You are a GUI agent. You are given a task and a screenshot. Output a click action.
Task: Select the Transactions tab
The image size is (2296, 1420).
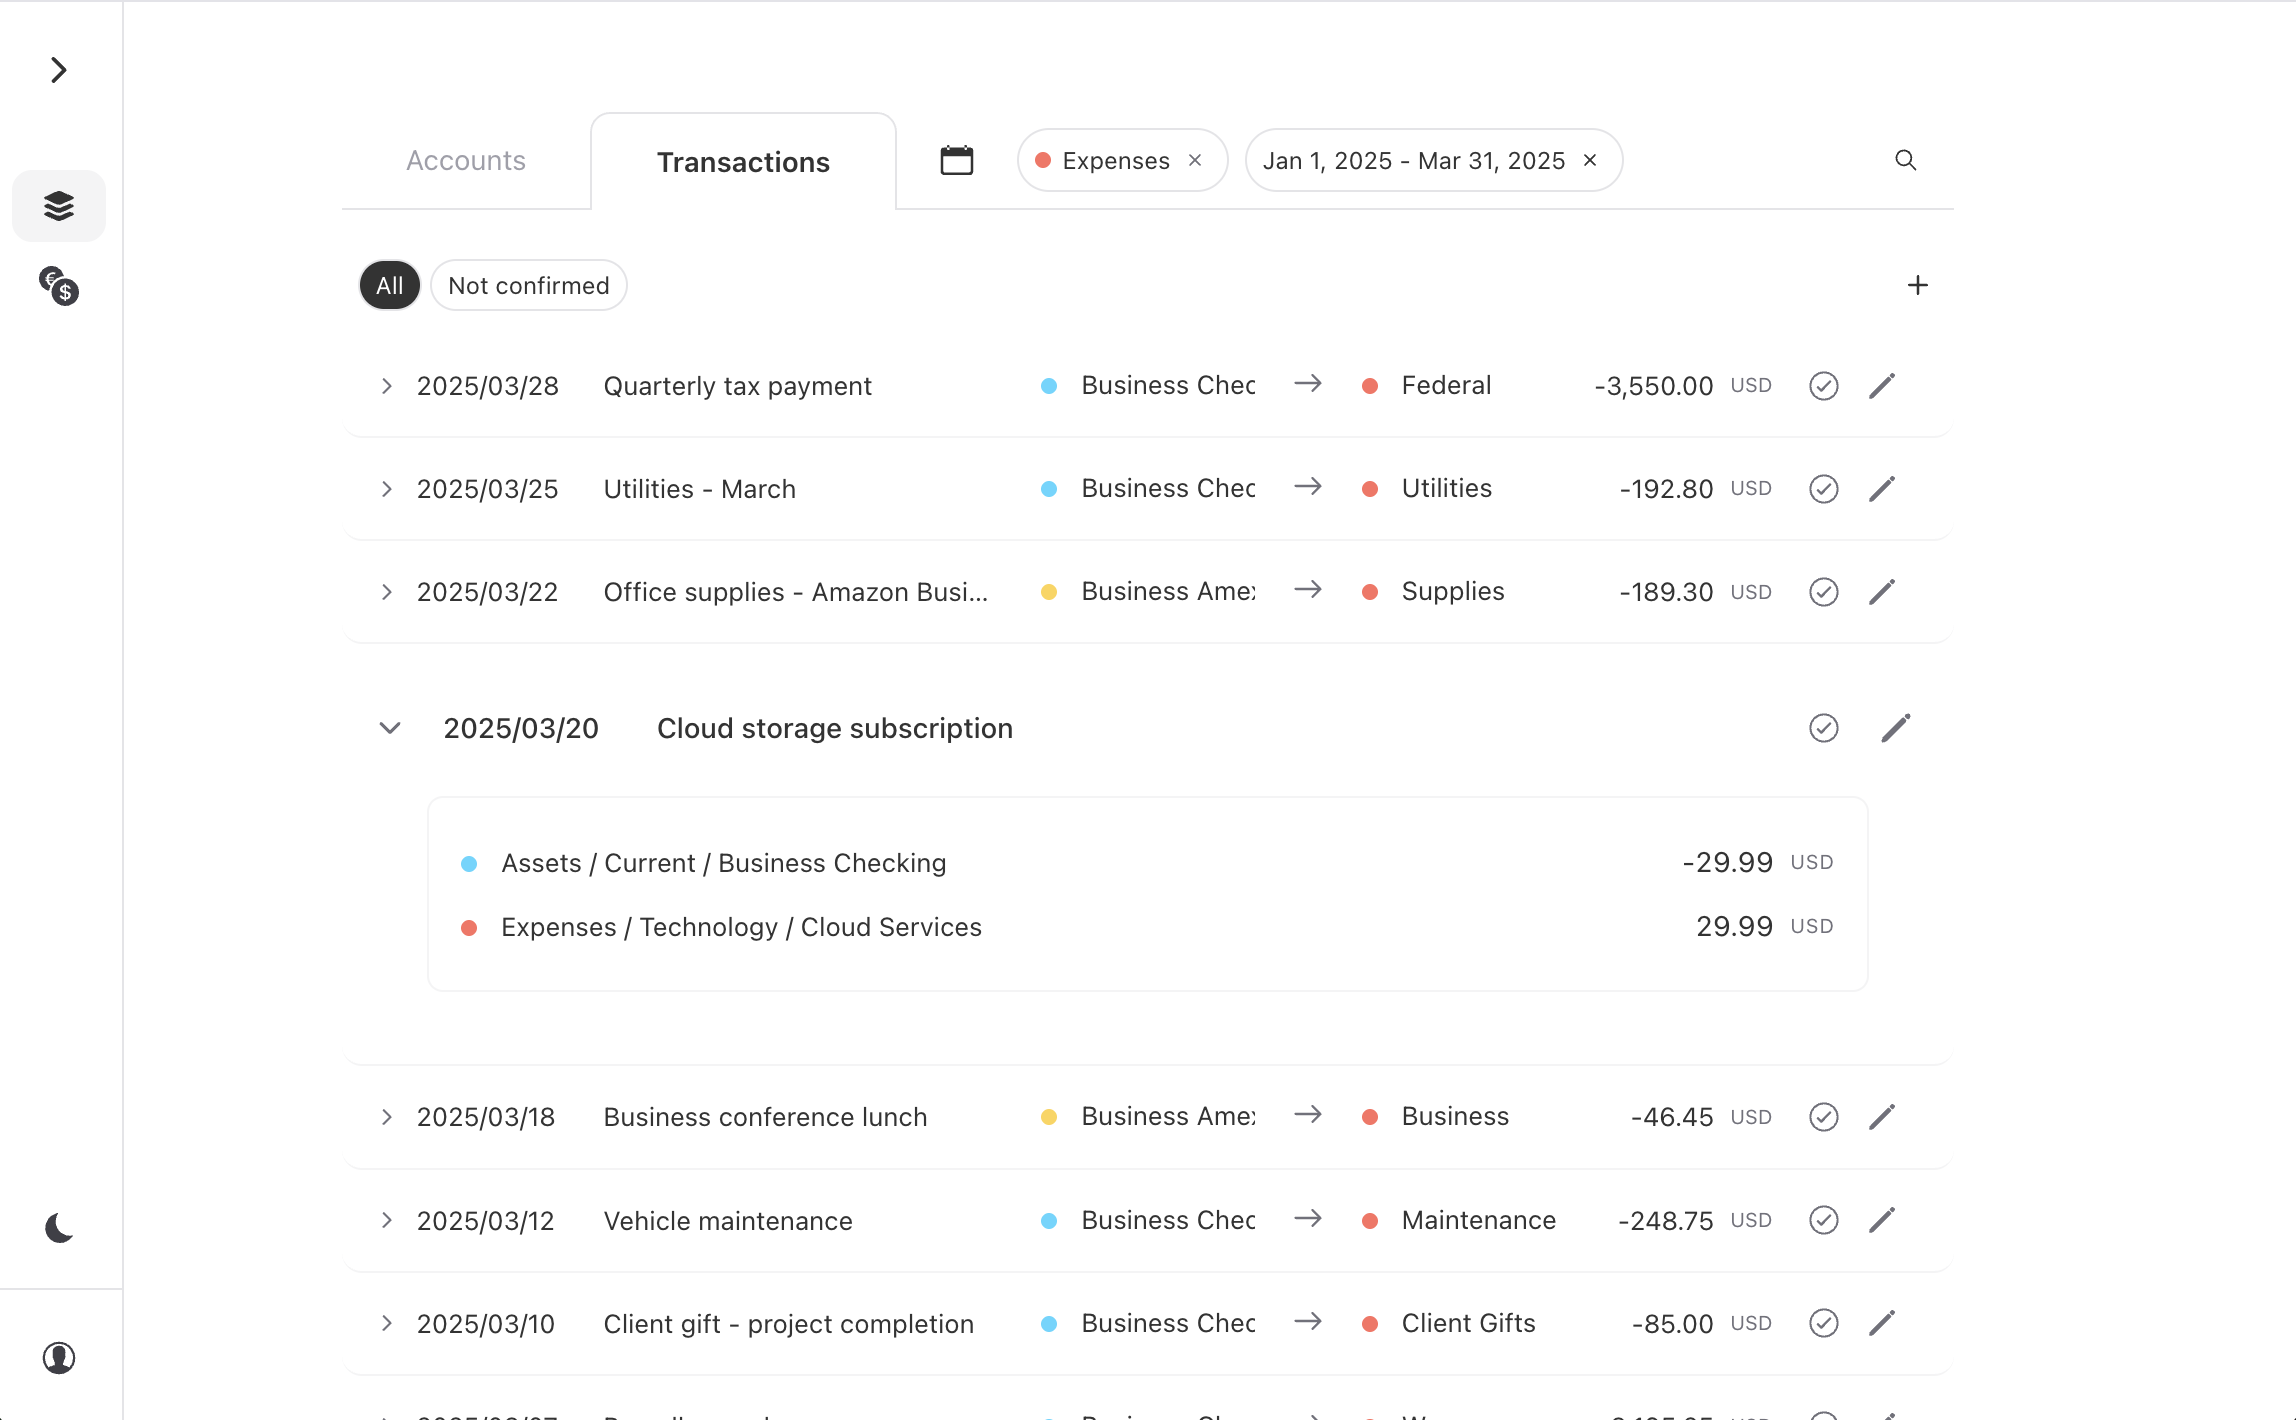click(x=743, y=162)
